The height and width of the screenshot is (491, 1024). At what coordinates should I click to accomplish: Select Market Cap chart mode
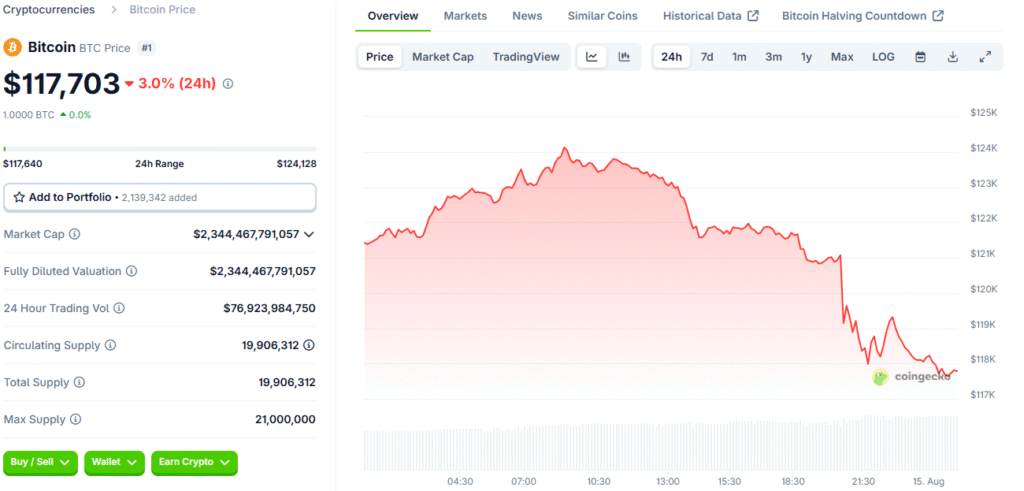(443, 57)
